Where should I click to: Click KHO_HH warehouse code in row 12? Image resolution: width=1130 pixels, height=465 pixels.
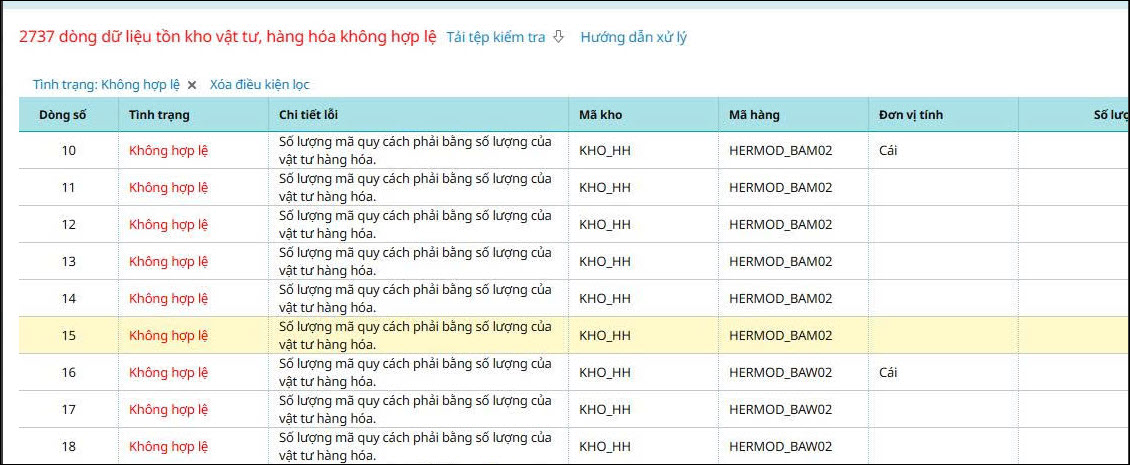605,225
